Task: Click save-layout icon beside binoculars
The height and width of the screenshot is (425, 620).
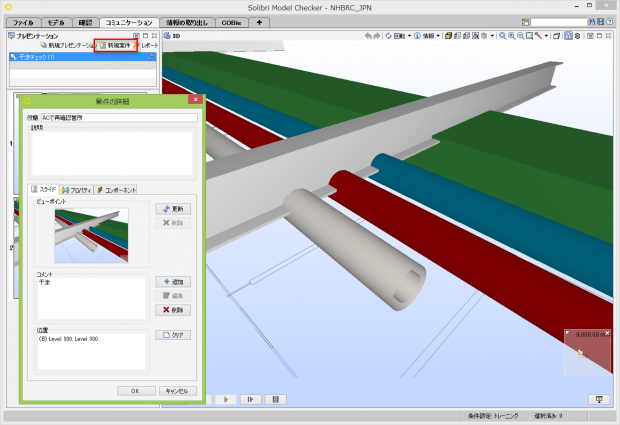Action: coord(601,22)
